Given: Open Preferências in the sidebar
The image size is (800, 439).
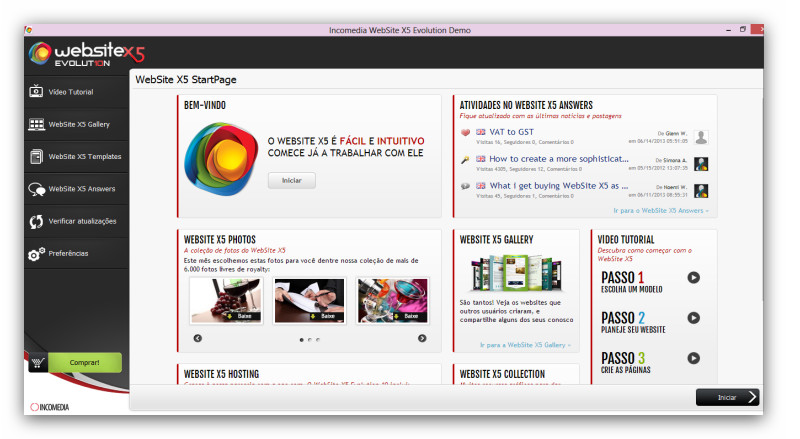Looking at the screenshot, I should pos(77,253).
